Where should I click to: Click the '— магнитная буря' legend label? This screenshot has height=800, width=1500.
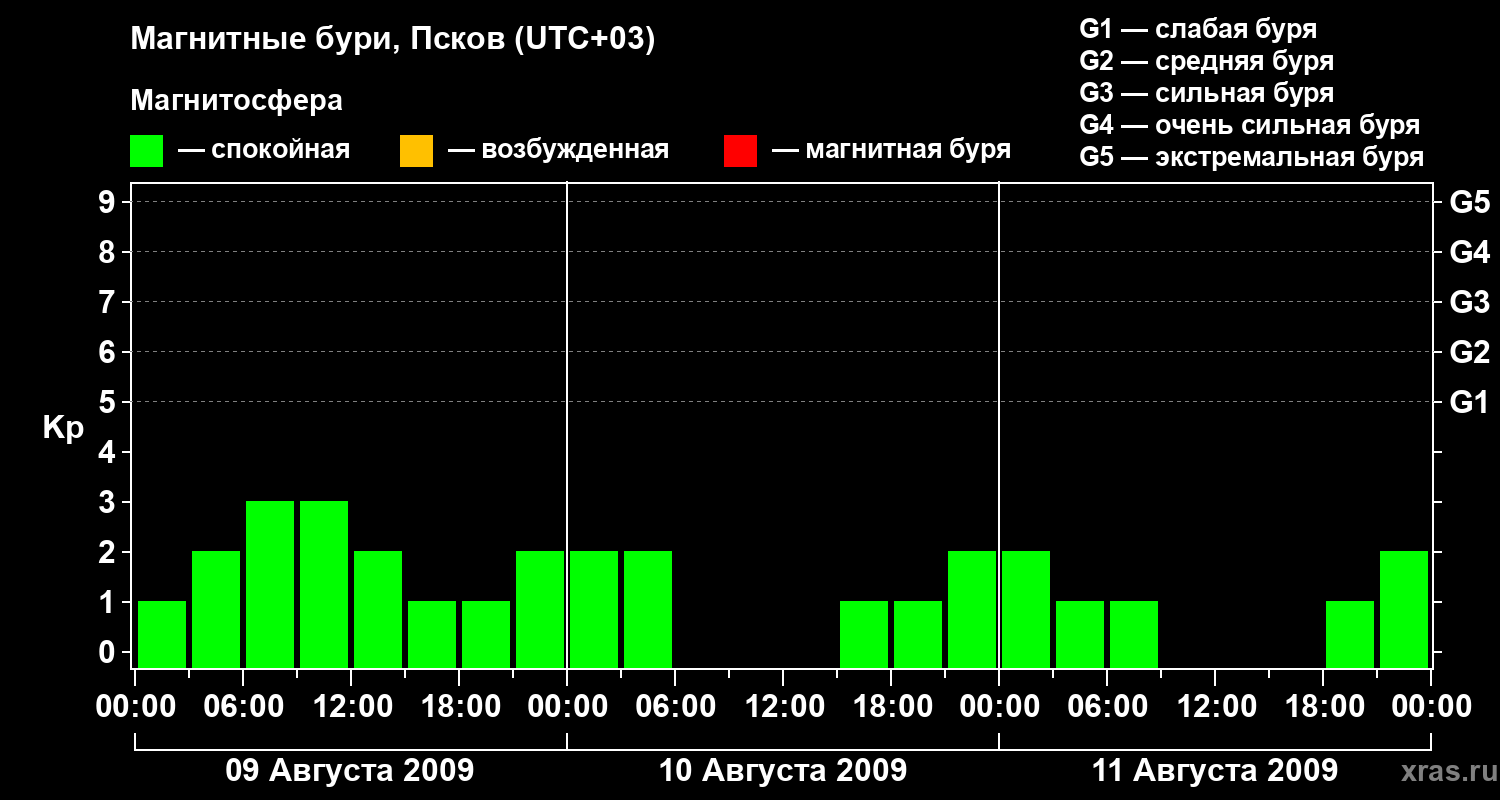click(892, 150)
